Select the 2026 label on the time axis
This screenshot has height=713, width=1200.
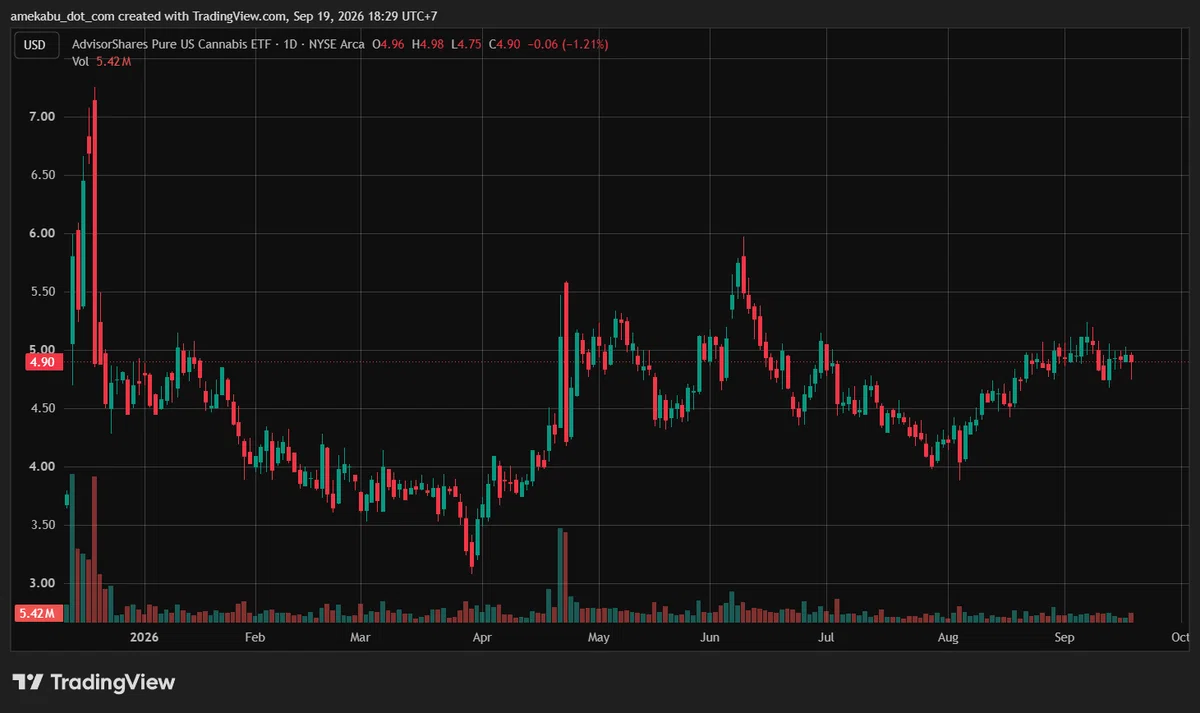click(x=145, y=637)
